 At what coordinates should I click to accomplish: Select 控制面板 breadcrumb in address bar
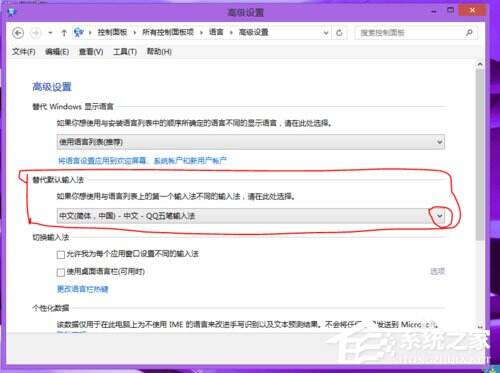(x=112, y=32)
